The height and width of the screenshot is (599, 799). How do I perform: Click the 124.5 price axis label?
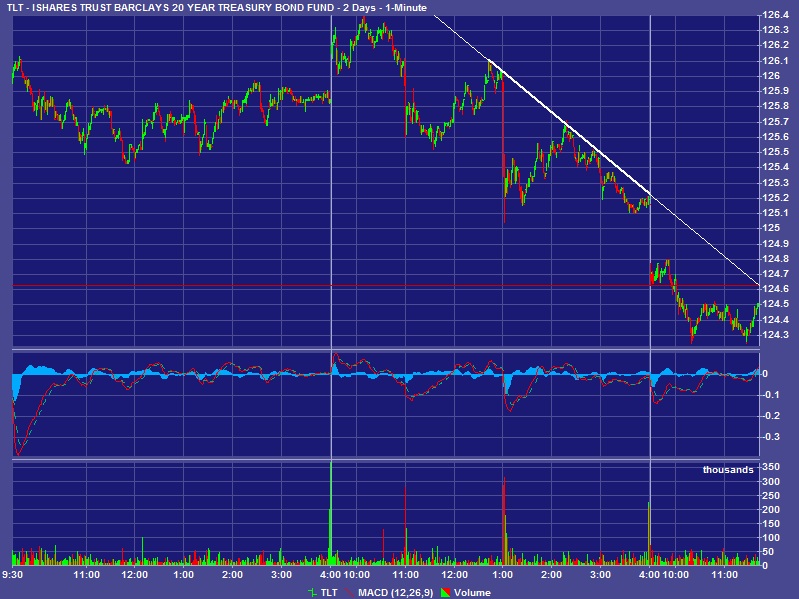tap(775, 304)
